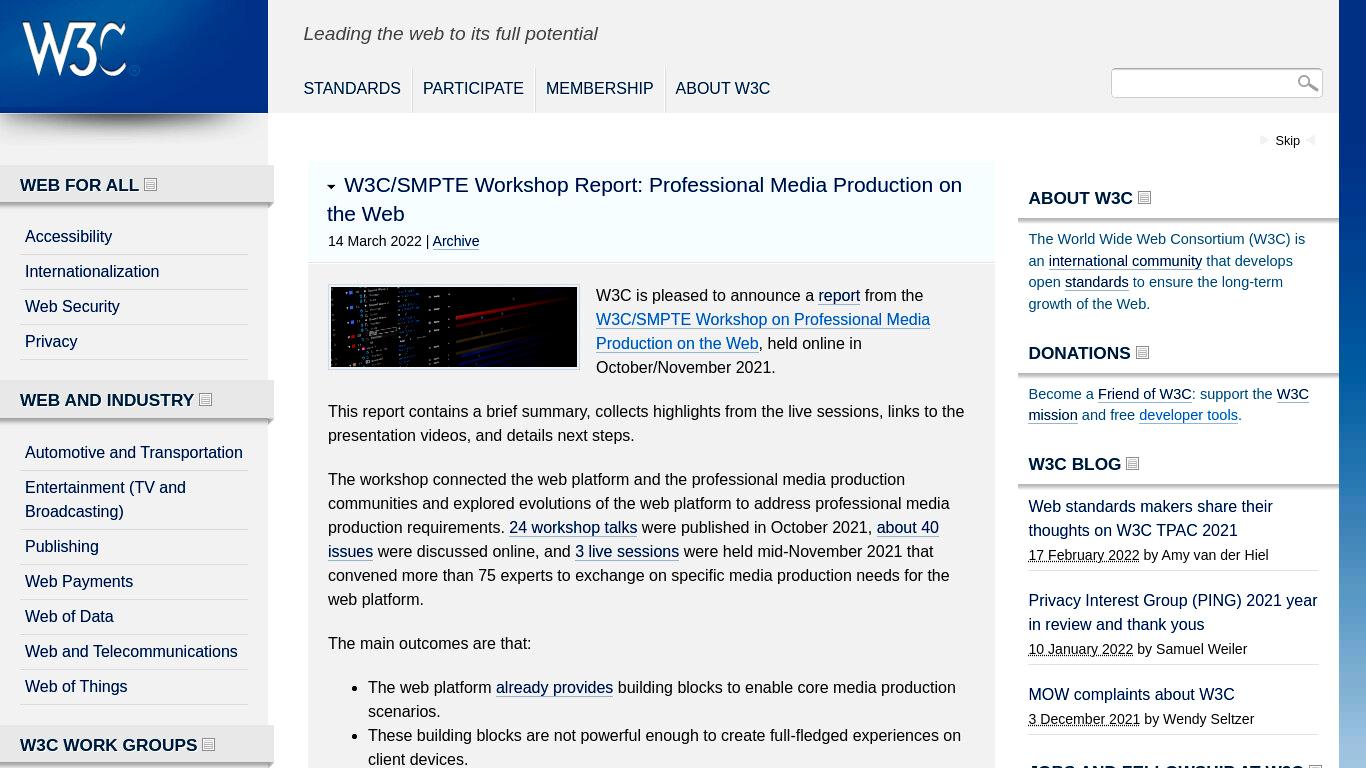Click the WEB AND INDUSTRY heading

click(x=107, y=400)
